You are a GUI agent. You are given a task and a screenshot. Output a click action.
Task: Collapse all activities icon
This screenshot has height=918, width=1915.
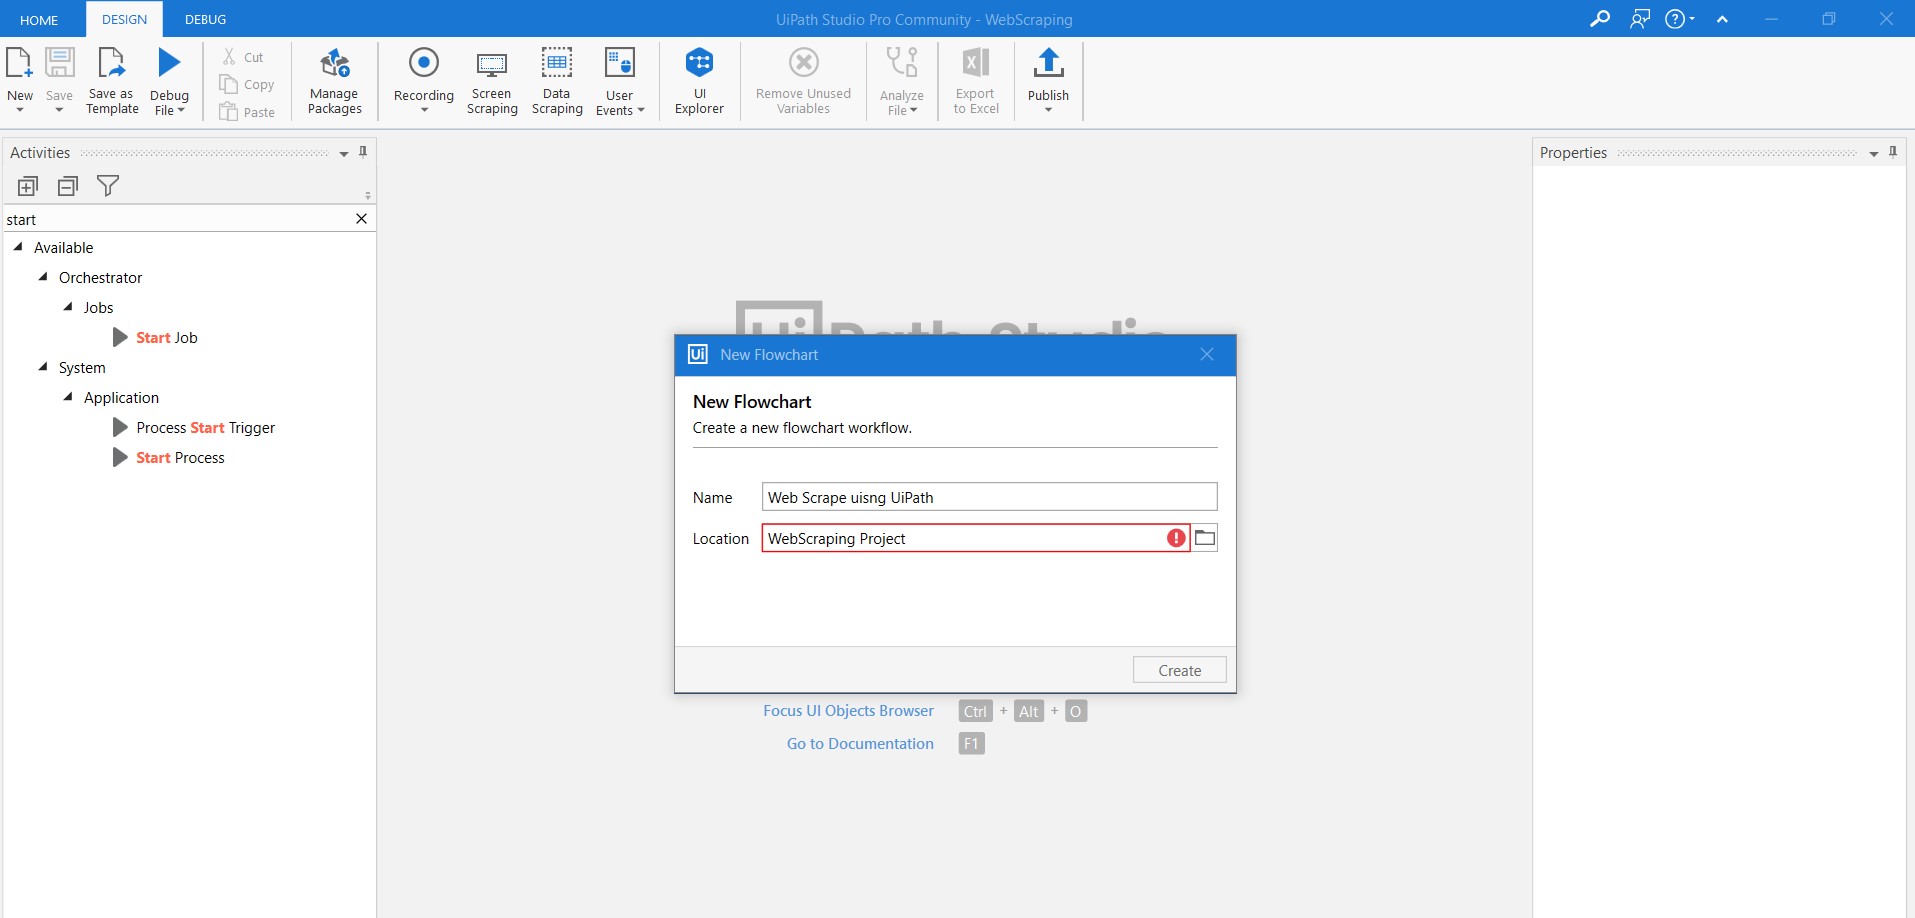pyautogui.click(x=68, y=186)
